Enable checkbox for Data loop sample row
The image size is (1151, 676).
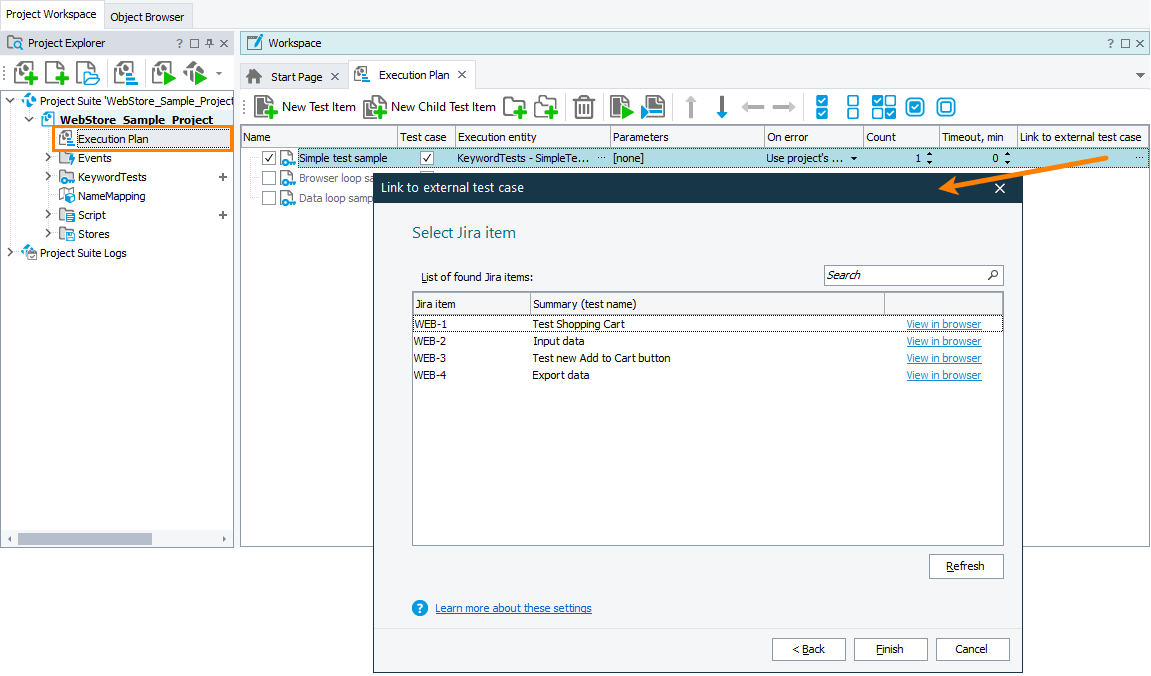pyautogui.click(x=269, y=197)
